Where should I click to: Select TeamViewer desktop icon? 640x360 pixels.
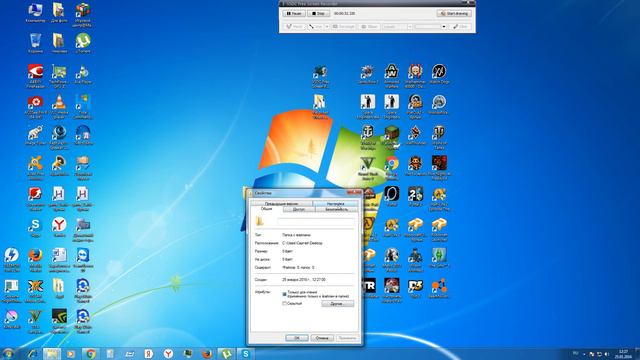pyautogui.click(x=83, y=260)
